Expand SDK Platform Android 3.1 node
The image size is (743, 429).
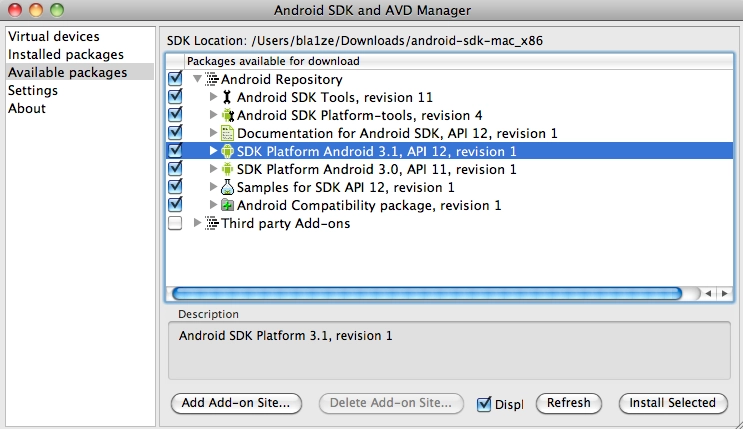tap(213, 151)
